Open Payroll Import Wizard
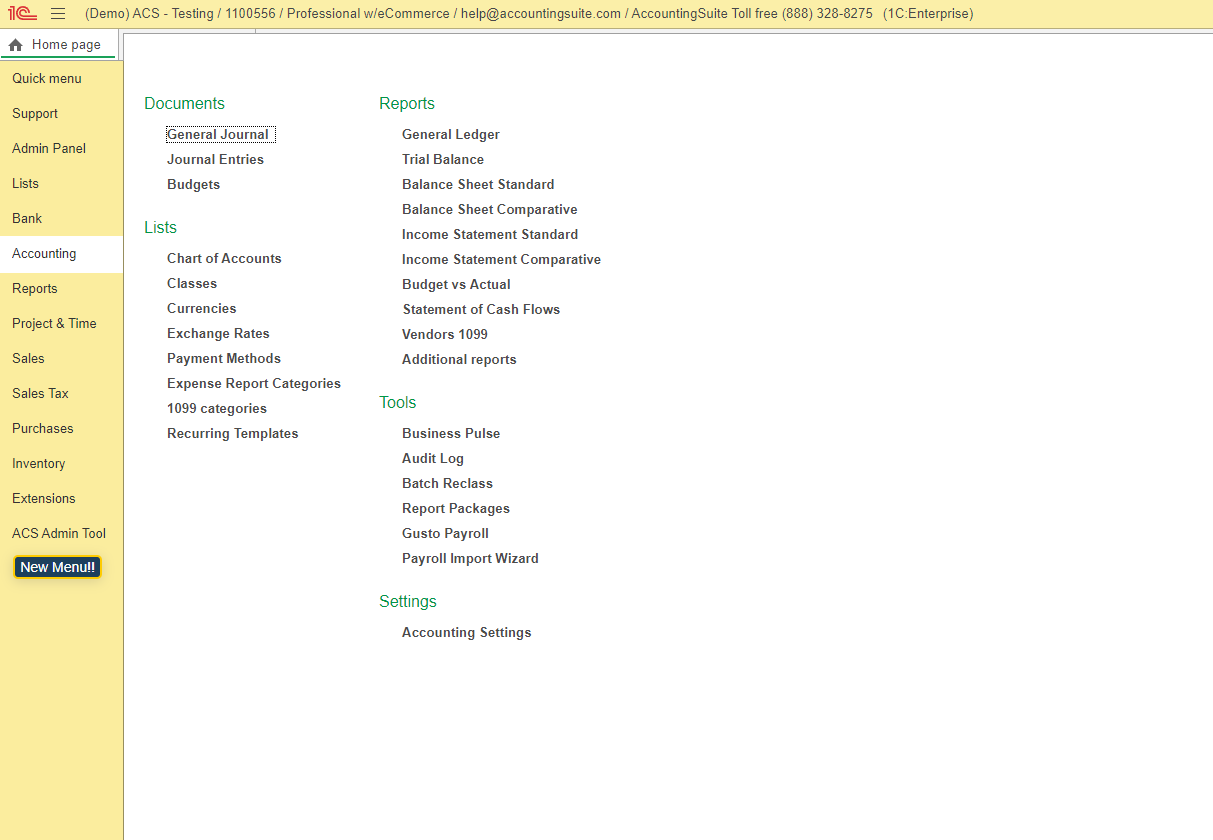1213x840 pixels. point(470,559)
